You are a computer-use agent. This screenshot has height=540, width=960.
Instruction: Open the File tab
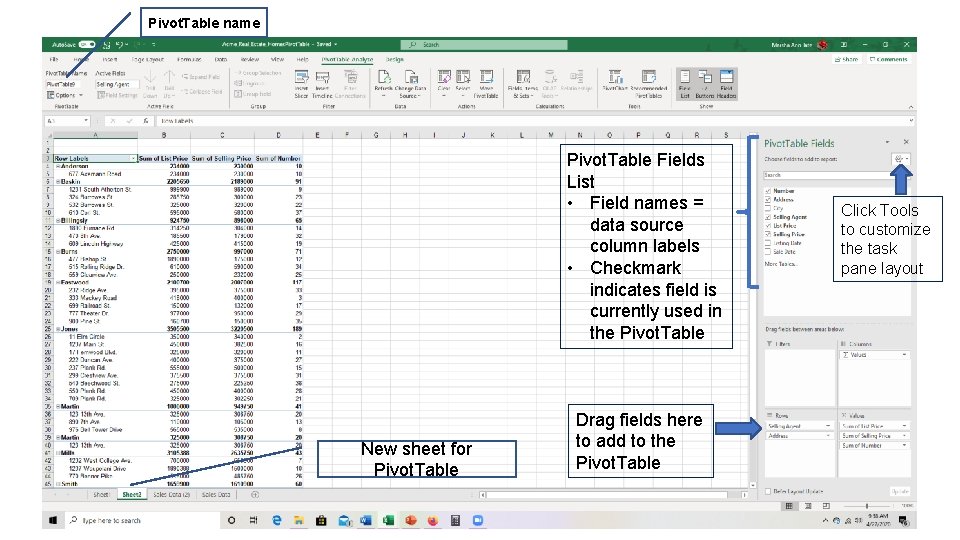[54, 59]
